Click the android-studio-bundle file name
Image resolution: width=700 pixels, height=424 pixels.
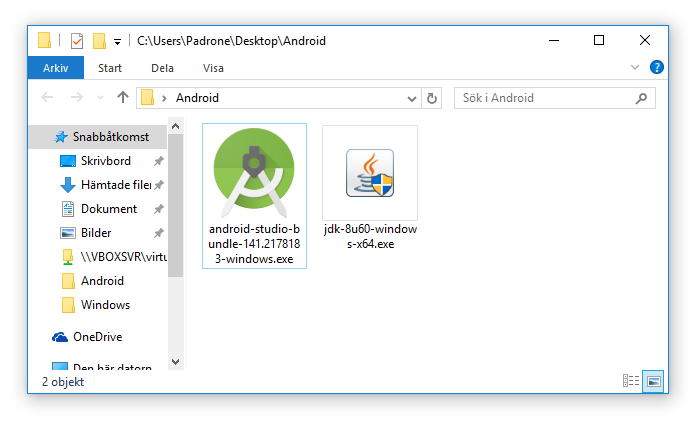(254, 244)
